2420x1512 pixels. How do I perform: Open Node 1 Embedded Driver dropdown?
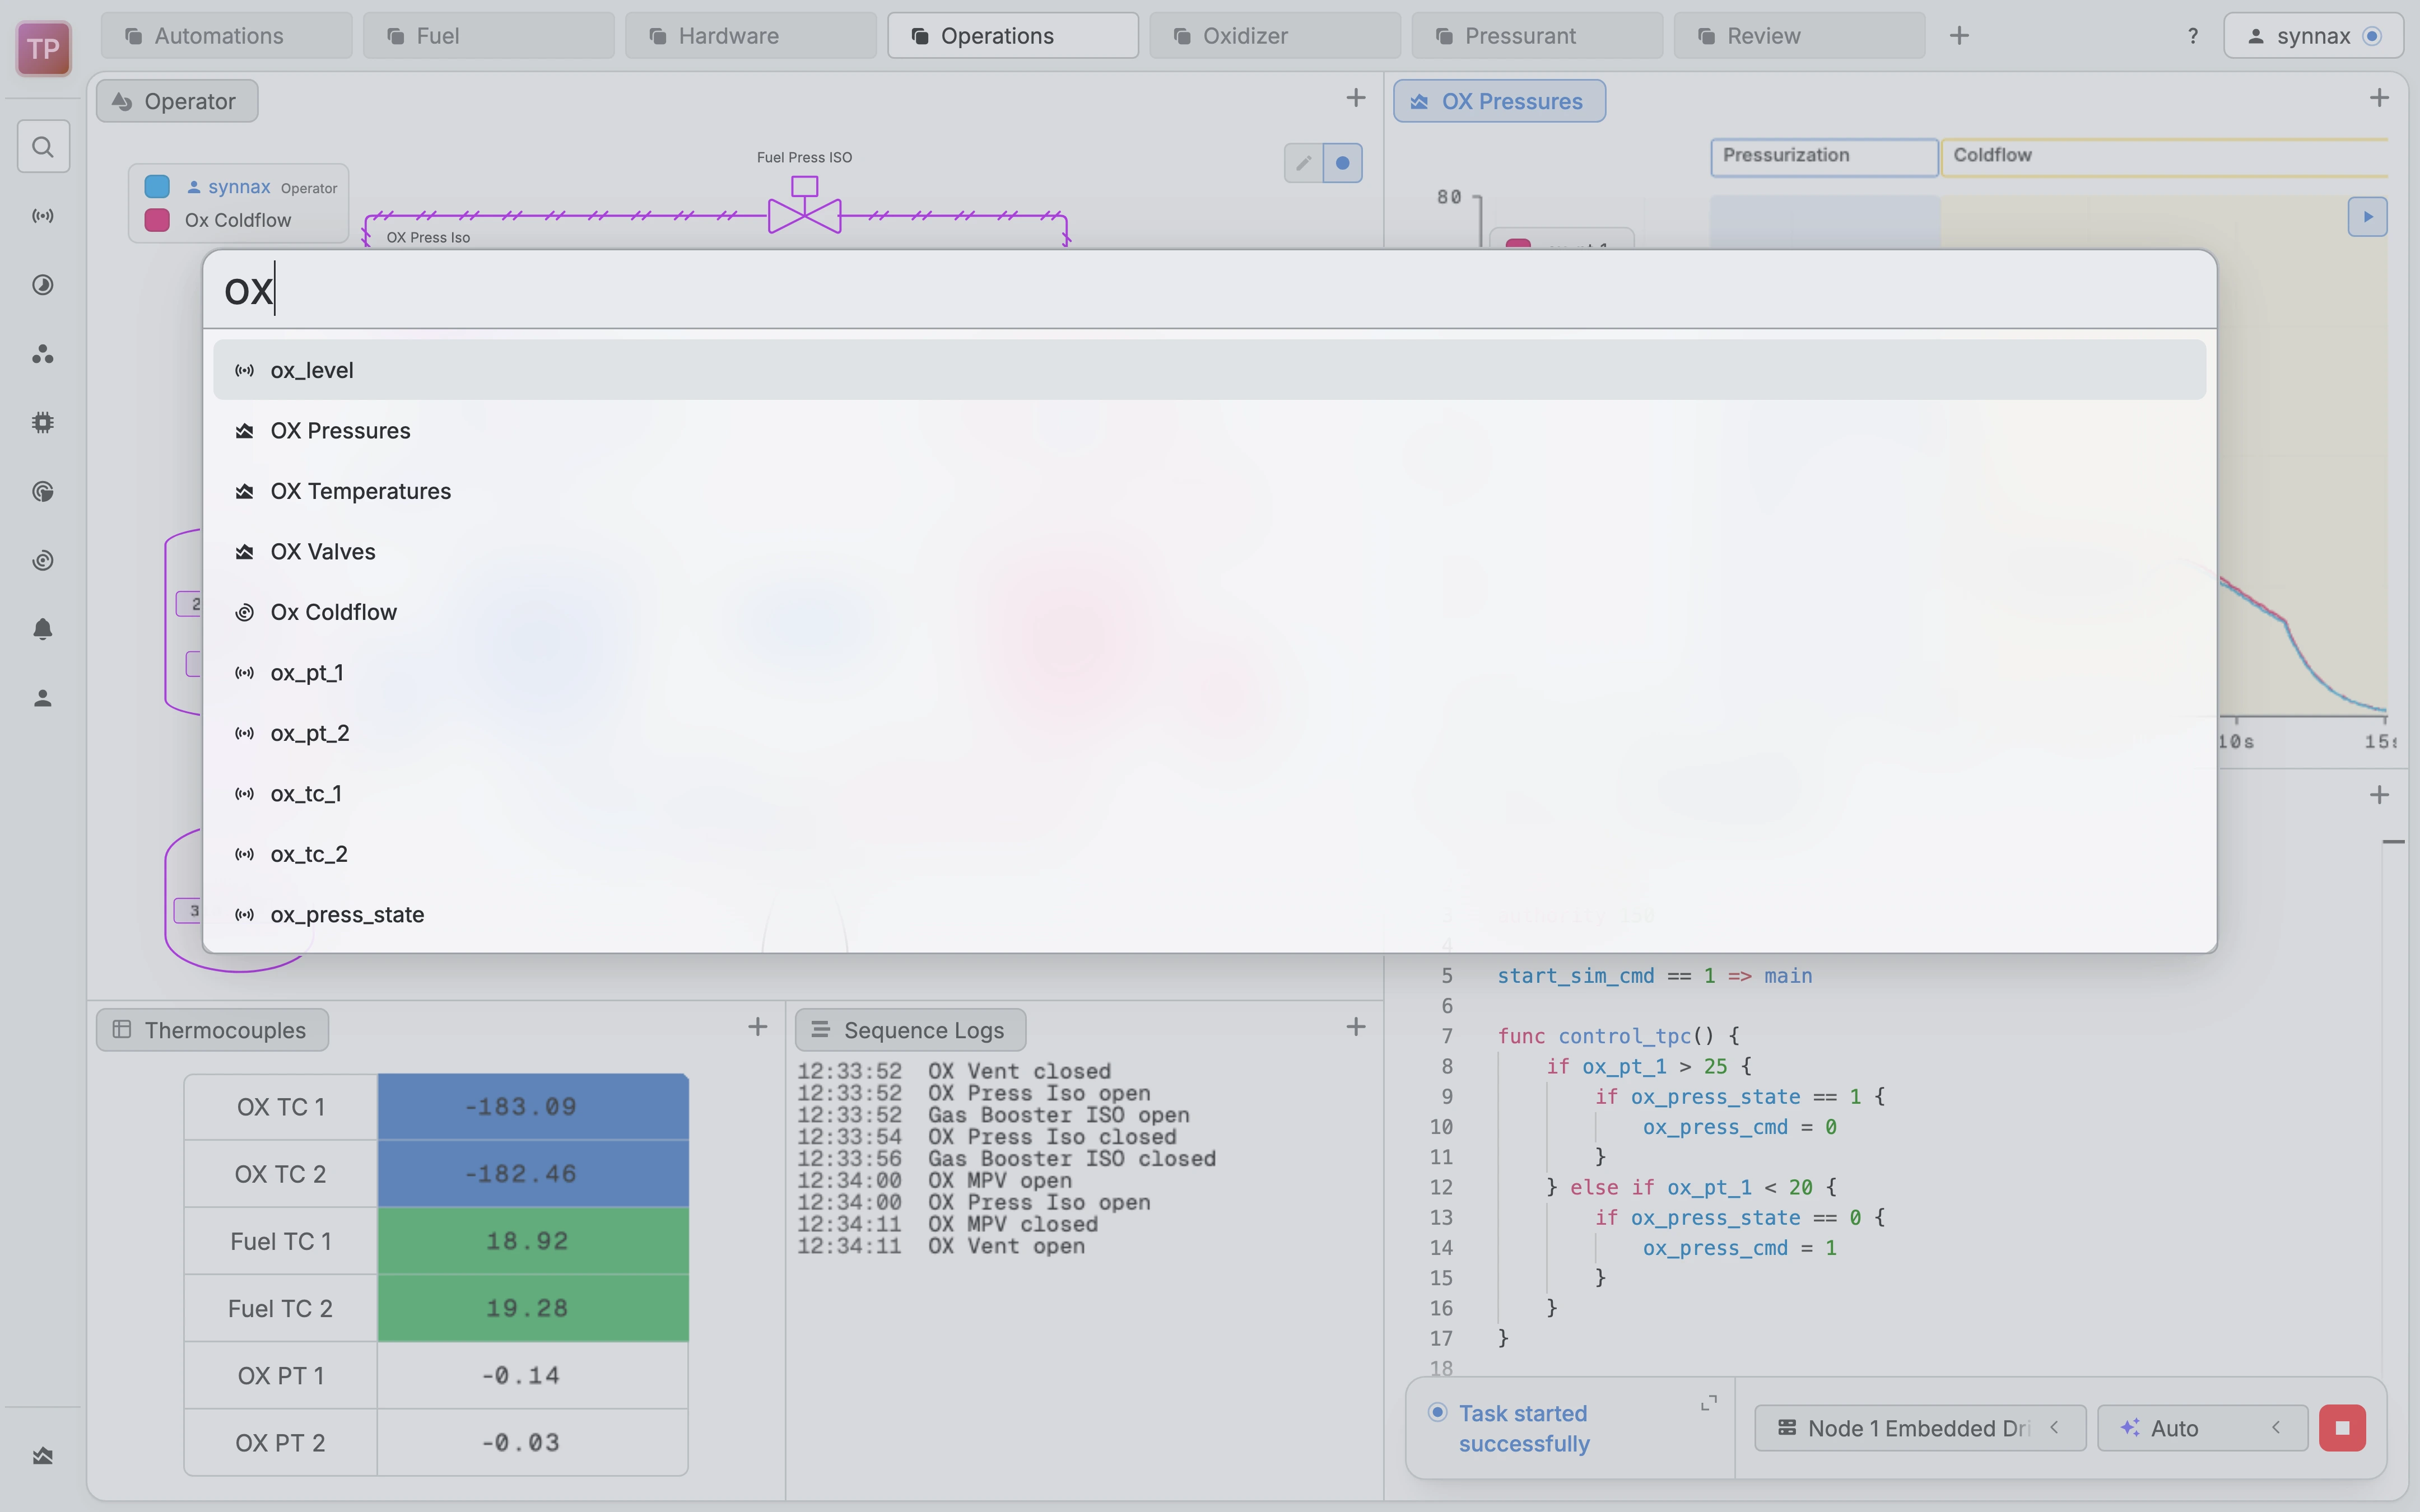point(1920,1428)
